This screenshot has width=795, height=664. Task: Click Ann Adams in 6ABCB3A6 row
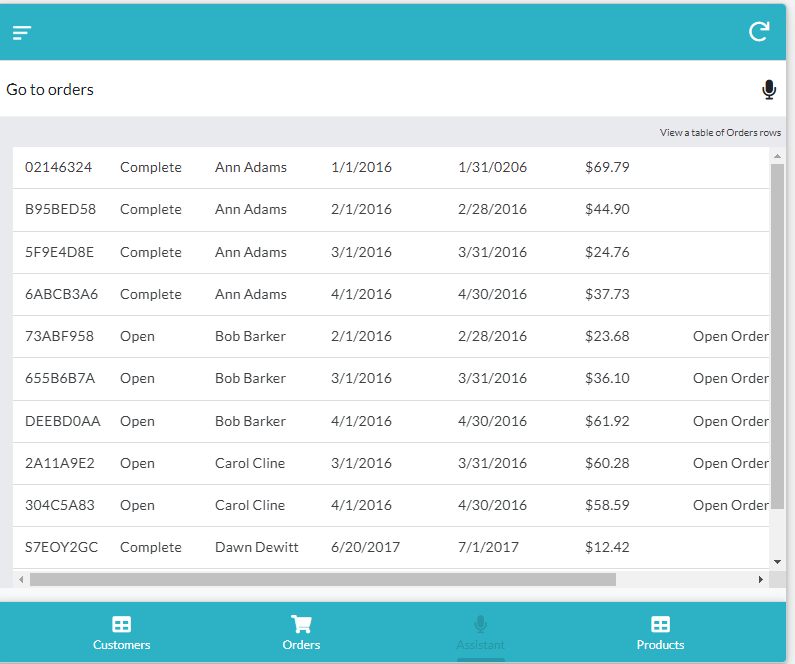point(251,294)
